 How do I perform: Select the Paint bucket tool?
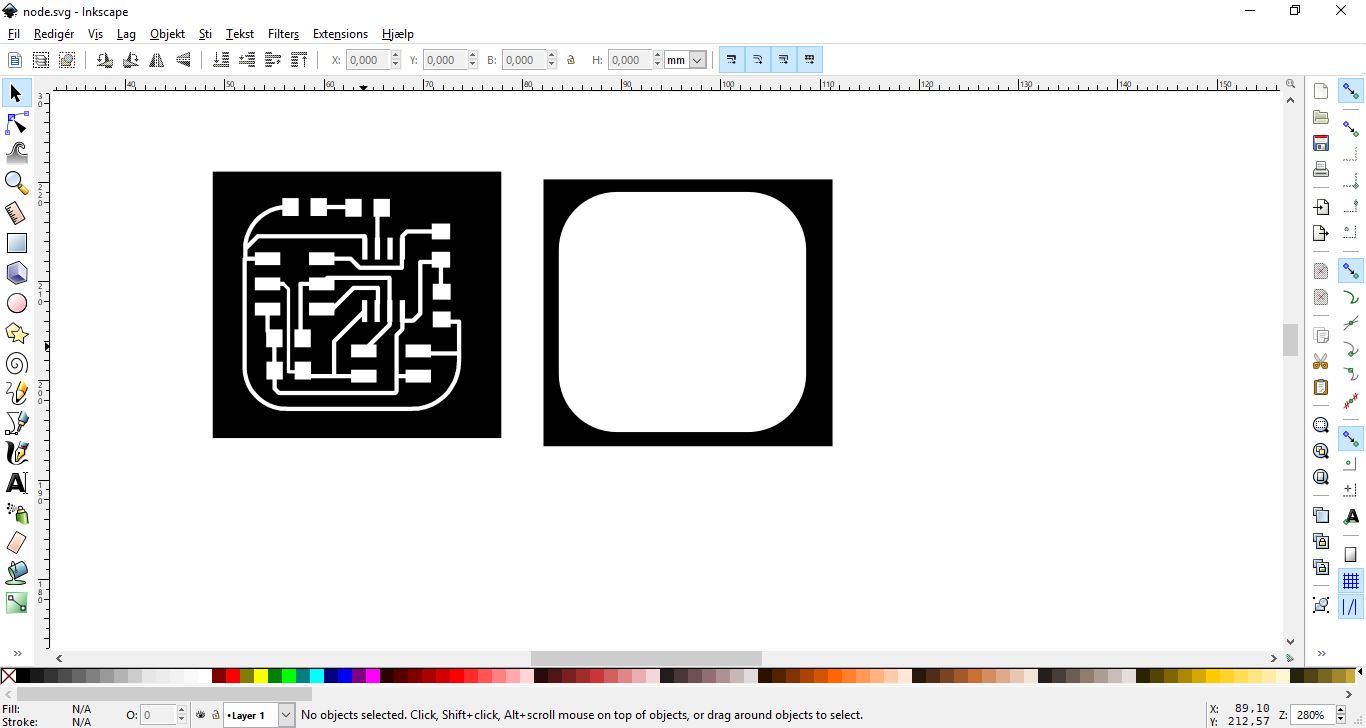pos(16,573)
